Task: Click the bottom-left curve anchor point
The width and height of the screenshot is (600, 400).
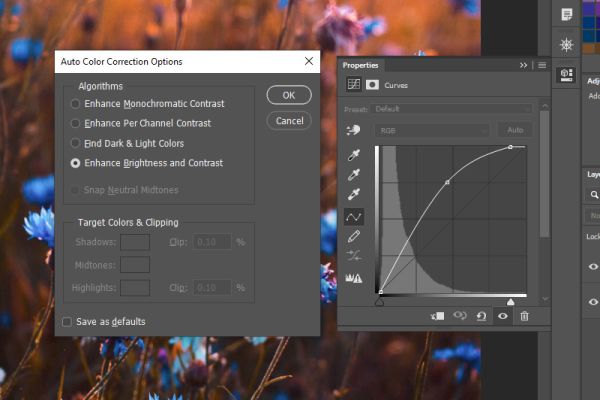Action: (x=381, y=292)
